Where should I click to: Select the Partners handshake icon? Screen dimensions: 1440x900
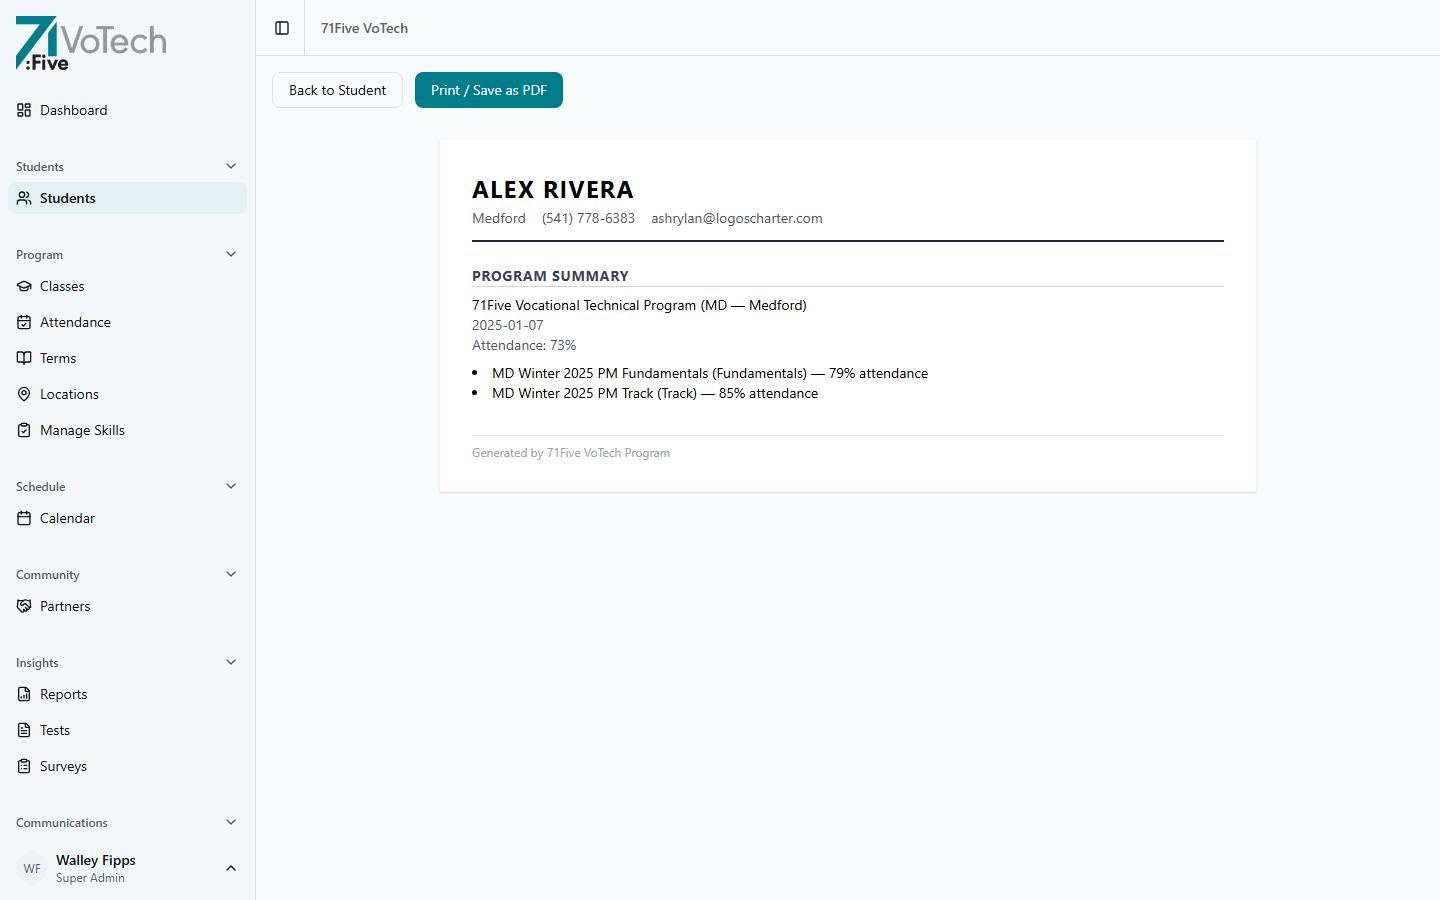23,606
